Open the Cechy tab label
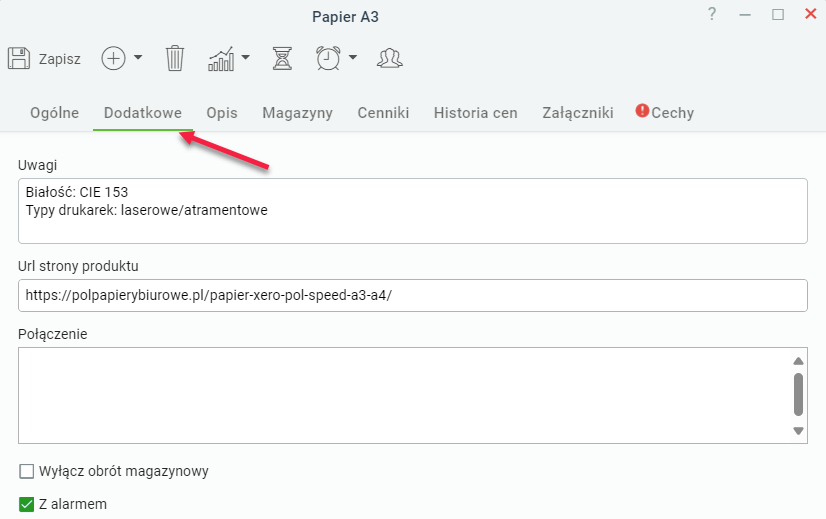 coord(673,113)
